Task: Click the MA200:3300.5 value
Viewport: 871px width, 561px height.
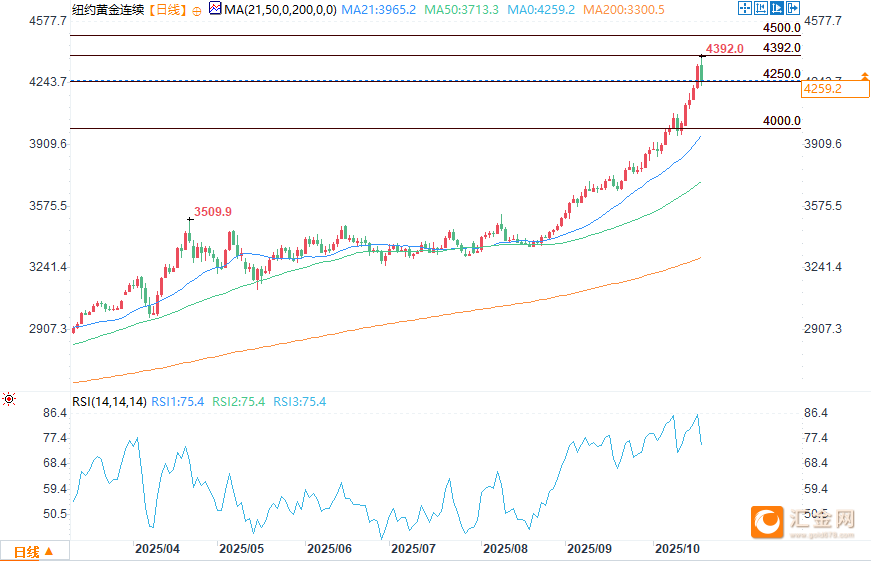Action: pos(624,9)
